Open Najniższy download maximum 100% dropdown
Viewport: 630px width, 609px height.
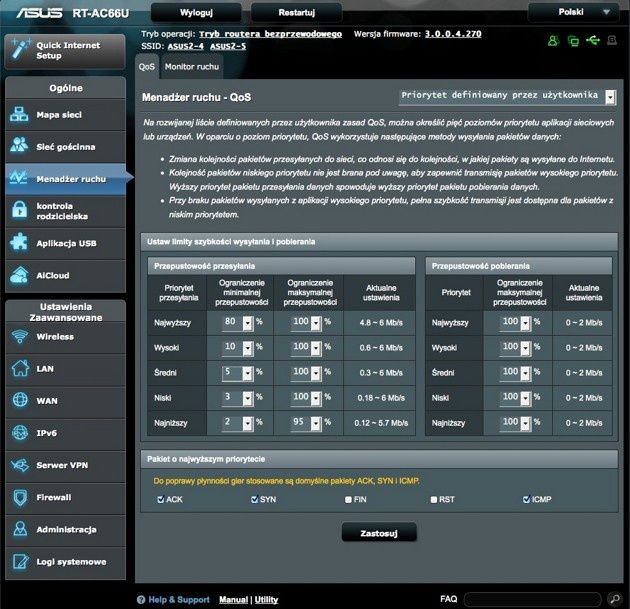(x=515, y=423)
